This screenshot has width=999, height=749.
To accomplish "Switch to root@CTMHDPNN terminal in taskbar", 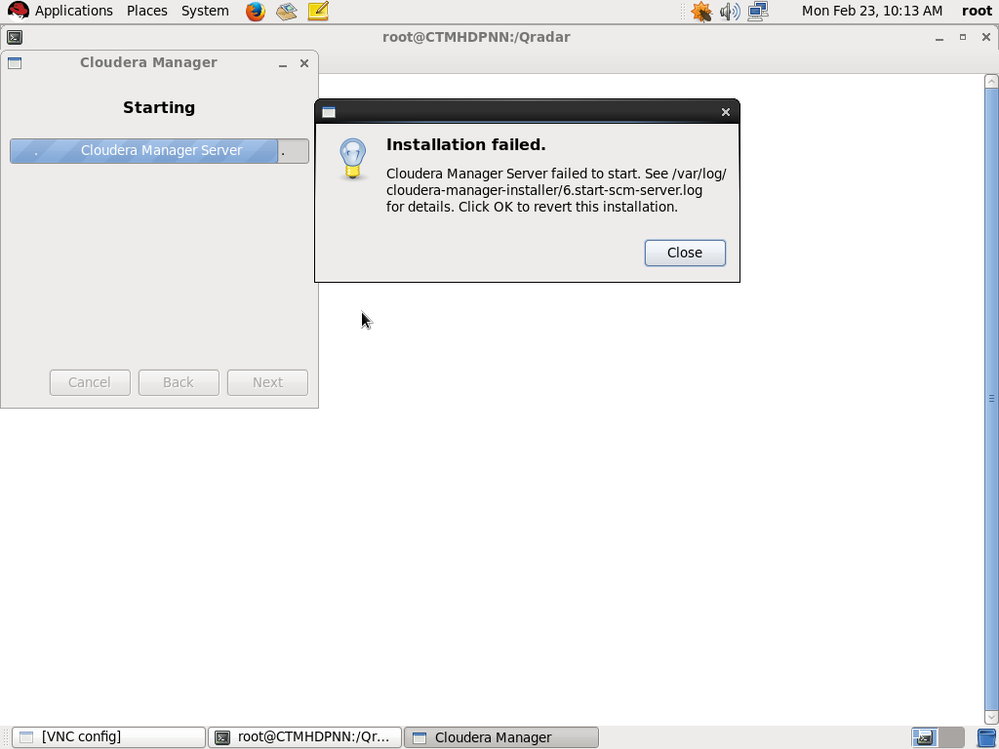I will coord(305,737).
